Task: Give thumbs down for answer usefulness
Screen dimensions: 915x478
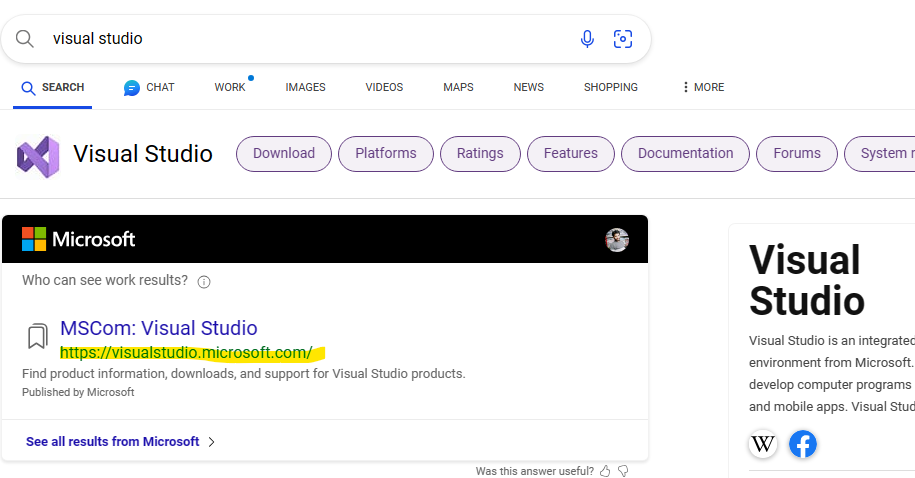Action: [x=623, y=471]
